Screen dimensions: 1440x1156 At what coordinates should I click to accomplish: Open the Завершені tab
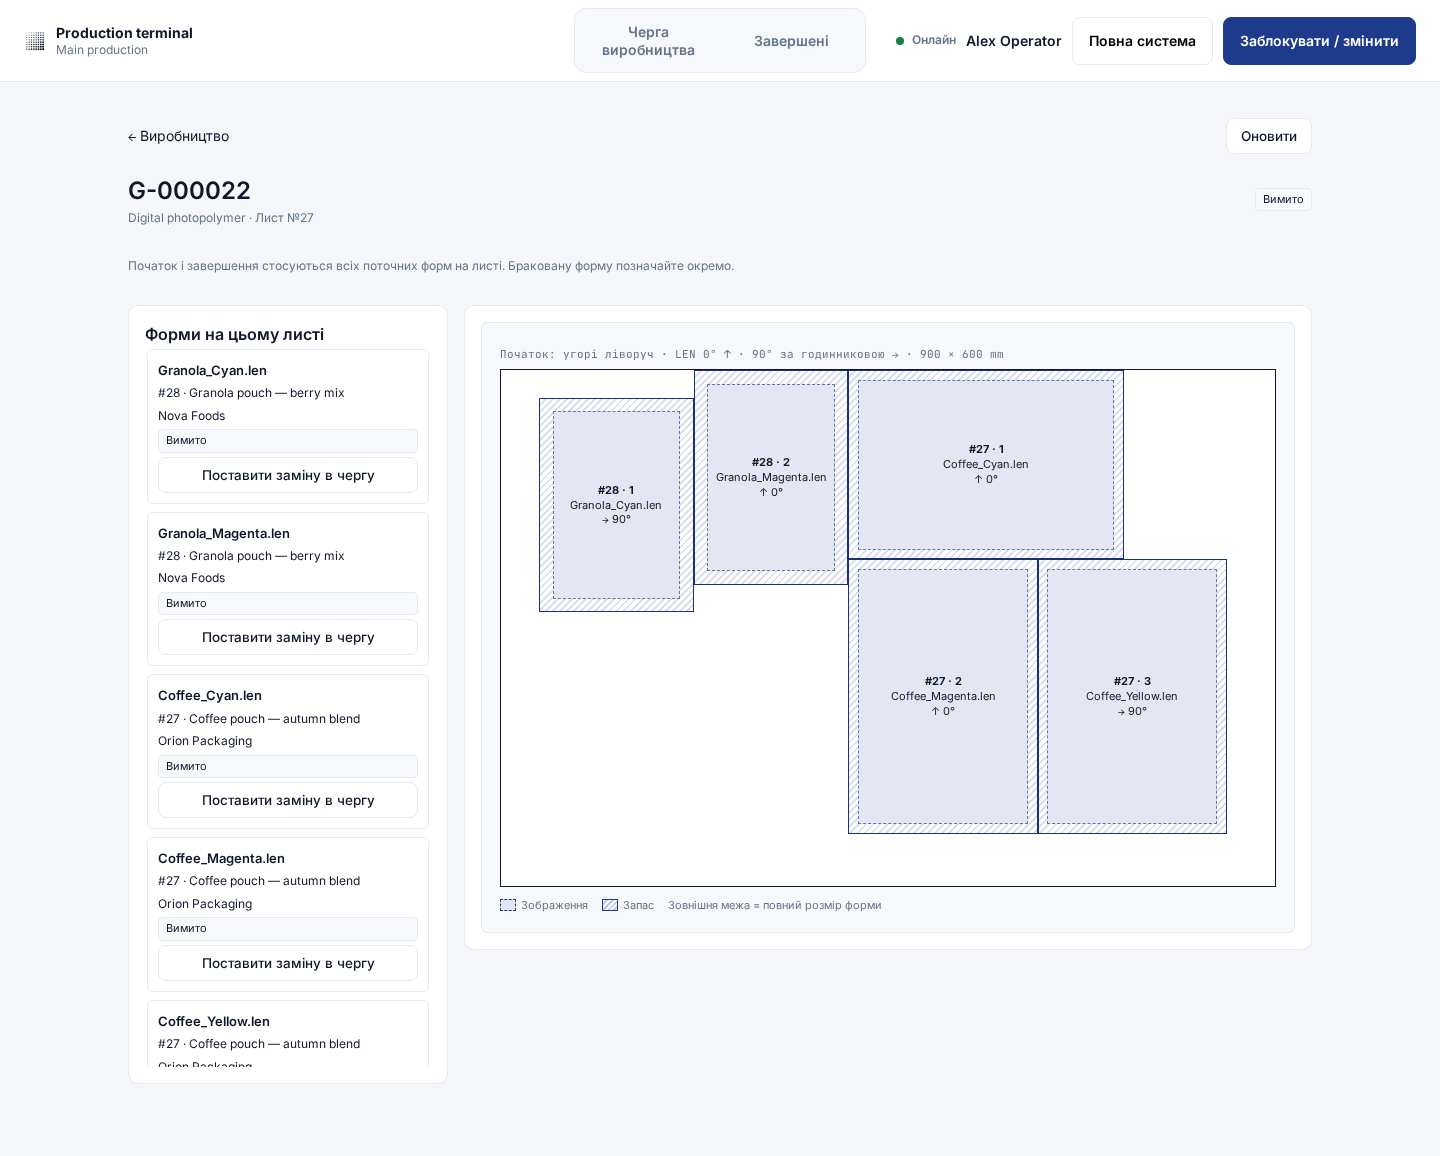tap(791, 41)
